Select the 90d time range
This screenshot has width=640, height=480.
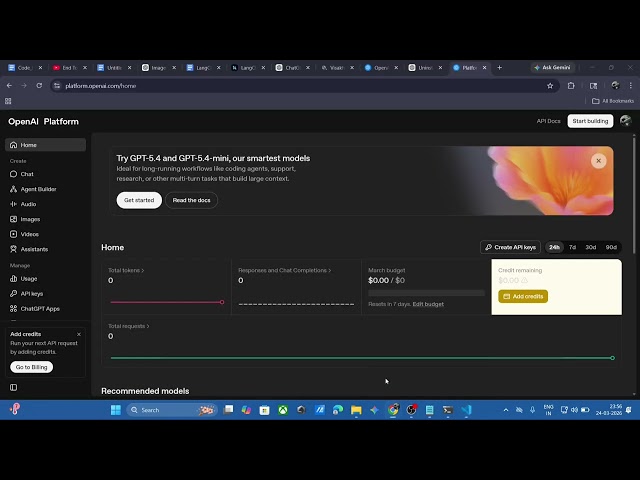611,247
